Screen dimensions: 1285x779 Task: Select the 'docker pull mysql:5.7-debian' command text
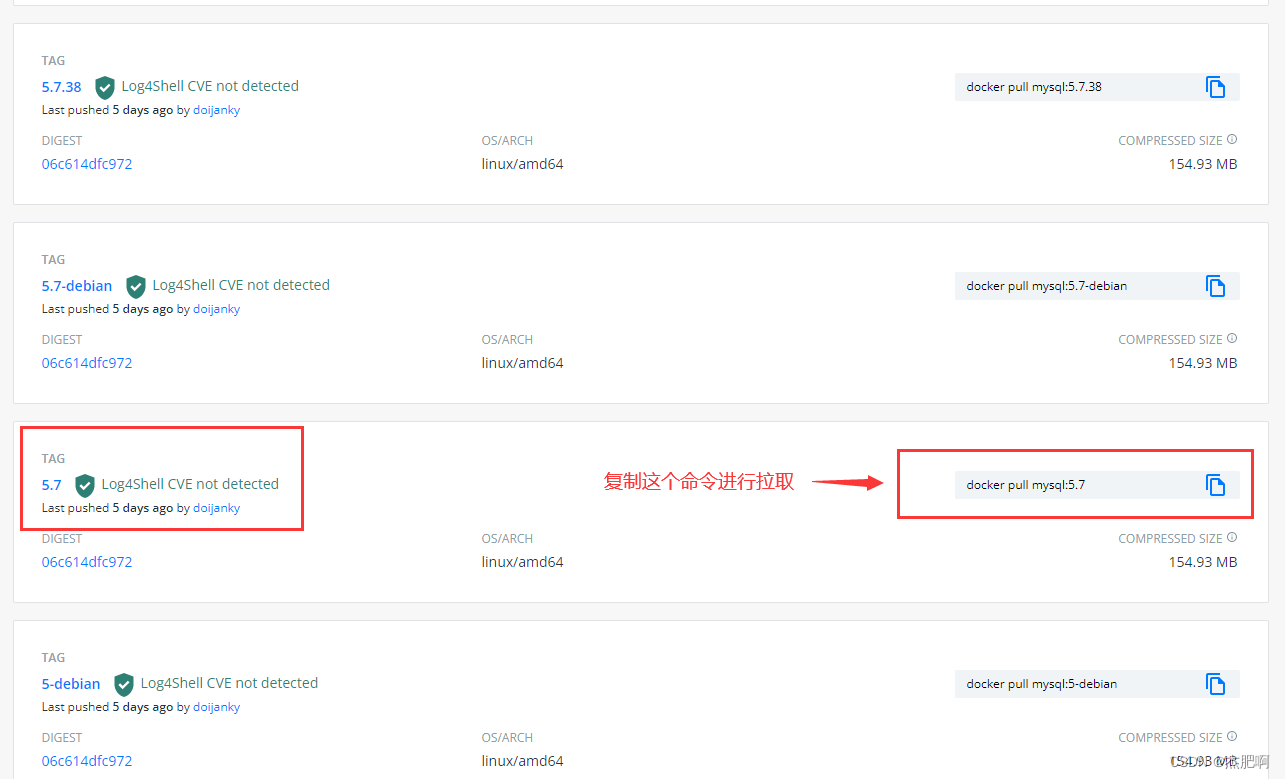pos(1047,286)
